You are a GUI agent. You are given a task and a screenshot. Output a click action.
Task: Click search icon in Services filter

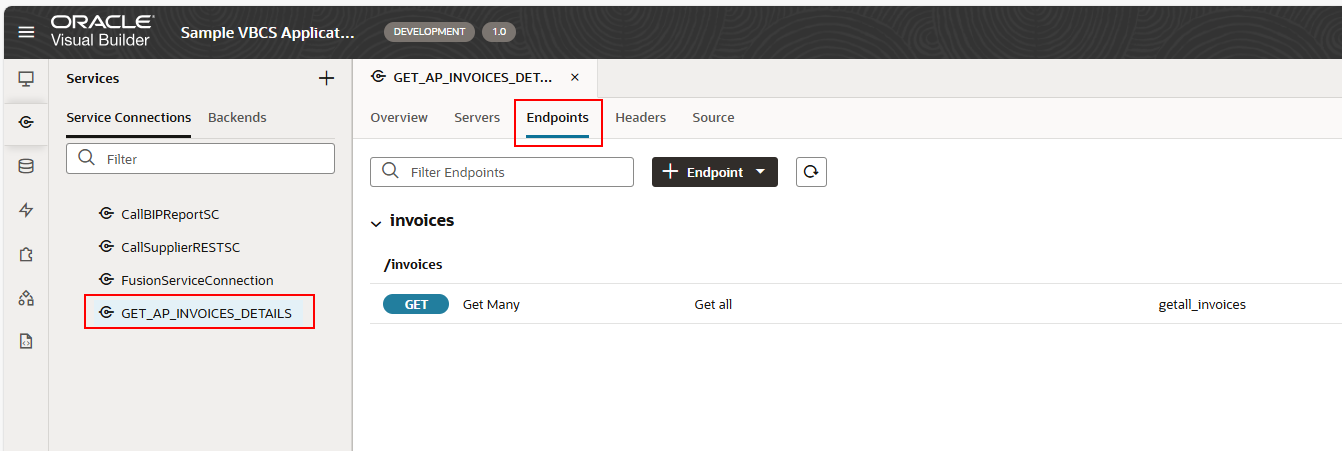click(x=86, y=158)
